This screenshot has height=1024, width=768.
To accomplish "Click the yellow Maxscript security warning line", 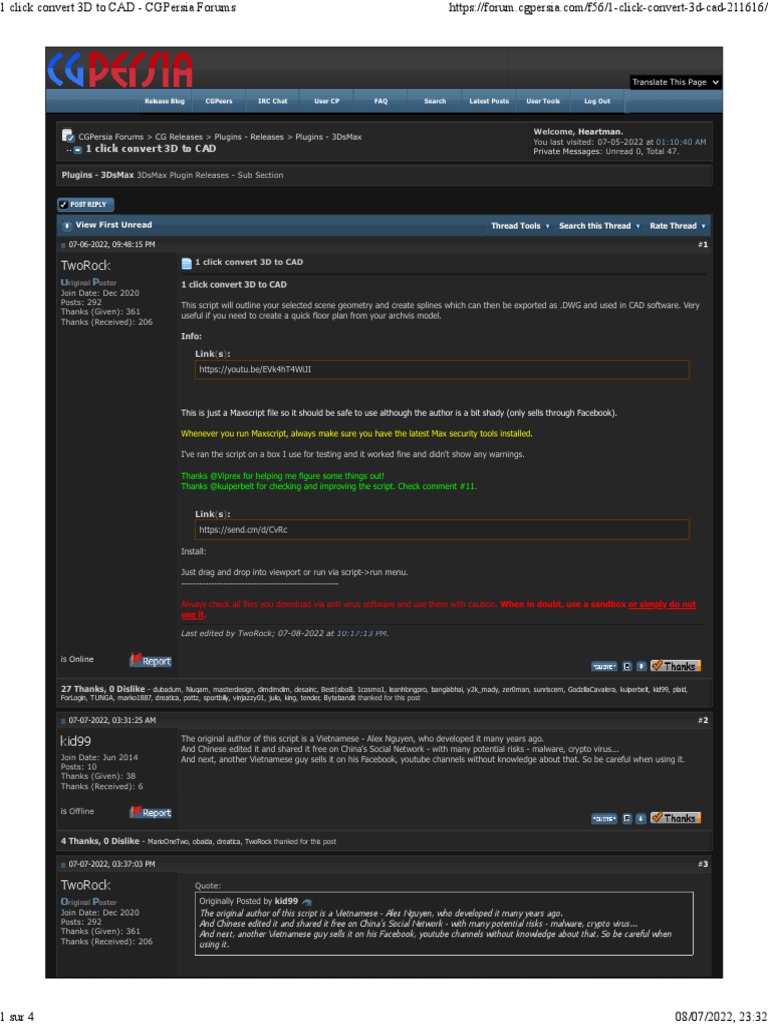I will (357, 434).
